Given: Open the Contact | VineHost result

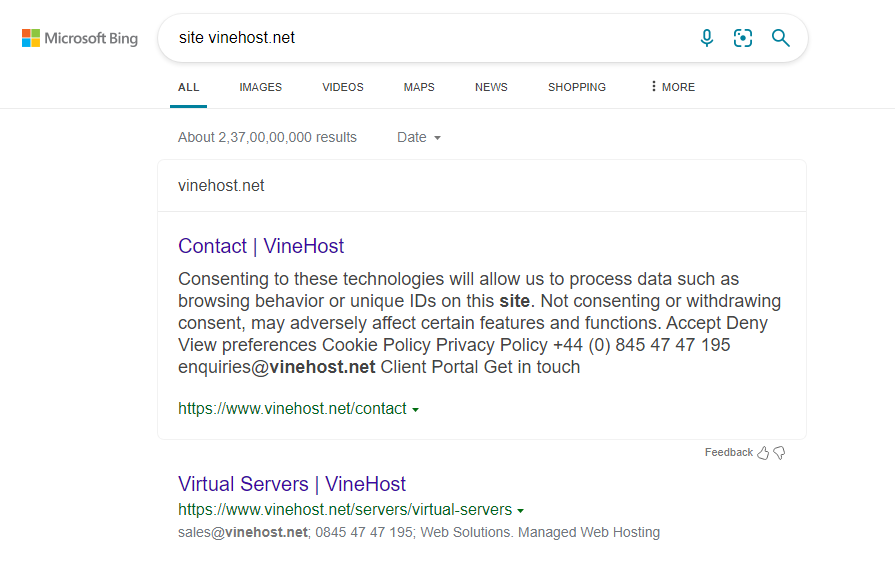Looking at the screenshot, I should click(261, 246).
